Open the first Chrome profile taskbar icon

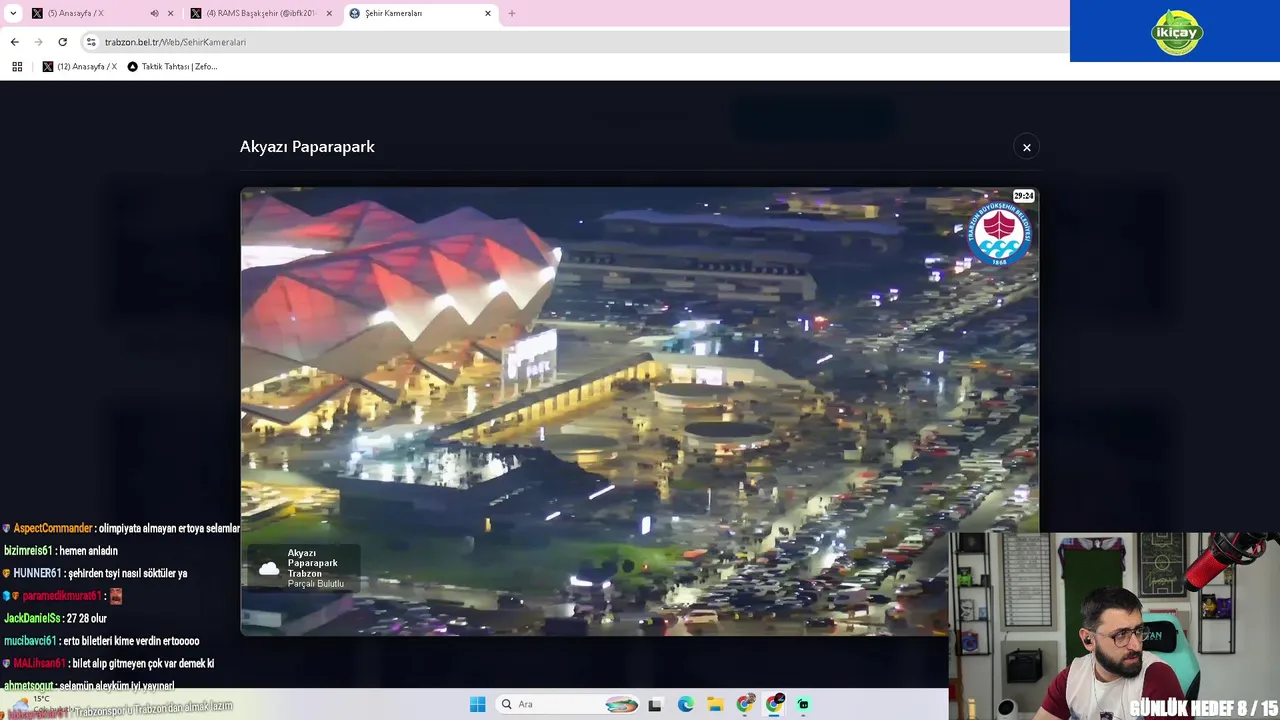(x=745, y=704)
